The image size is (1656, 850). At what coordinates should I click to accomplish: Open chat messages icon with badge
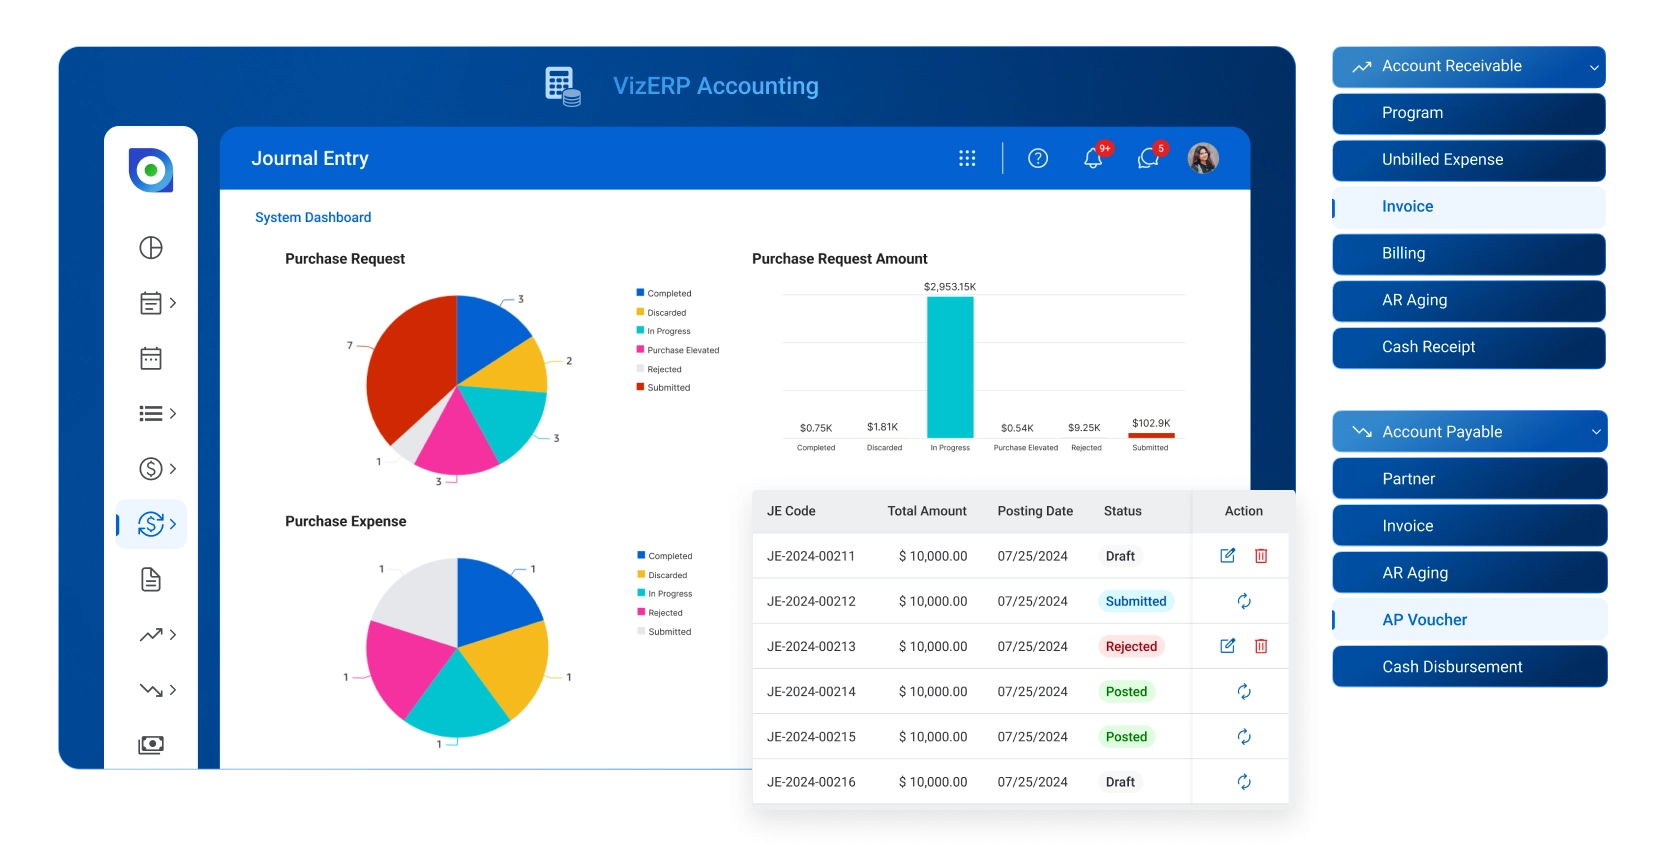point(1148,158)
